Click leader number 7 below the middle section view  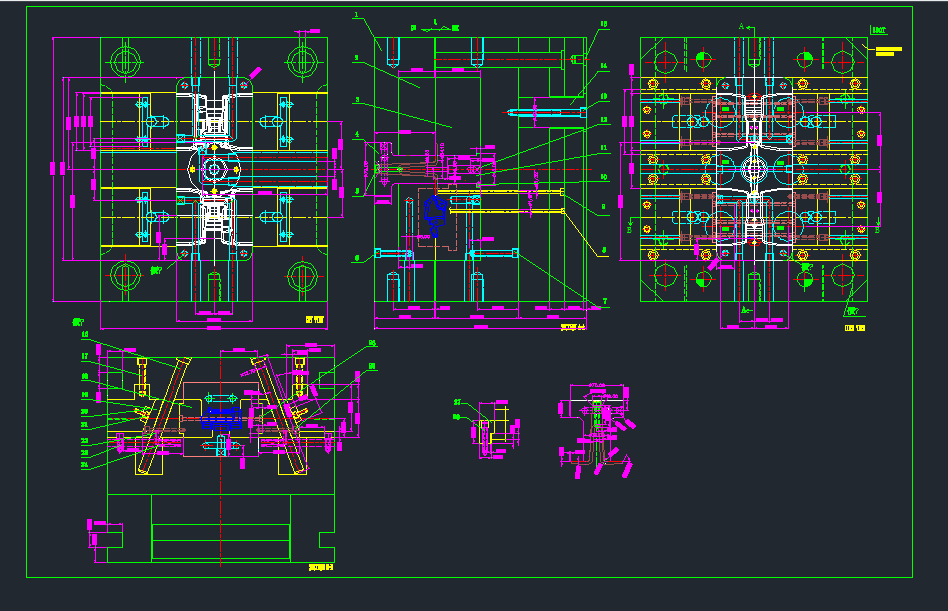(x=606, y=300)
